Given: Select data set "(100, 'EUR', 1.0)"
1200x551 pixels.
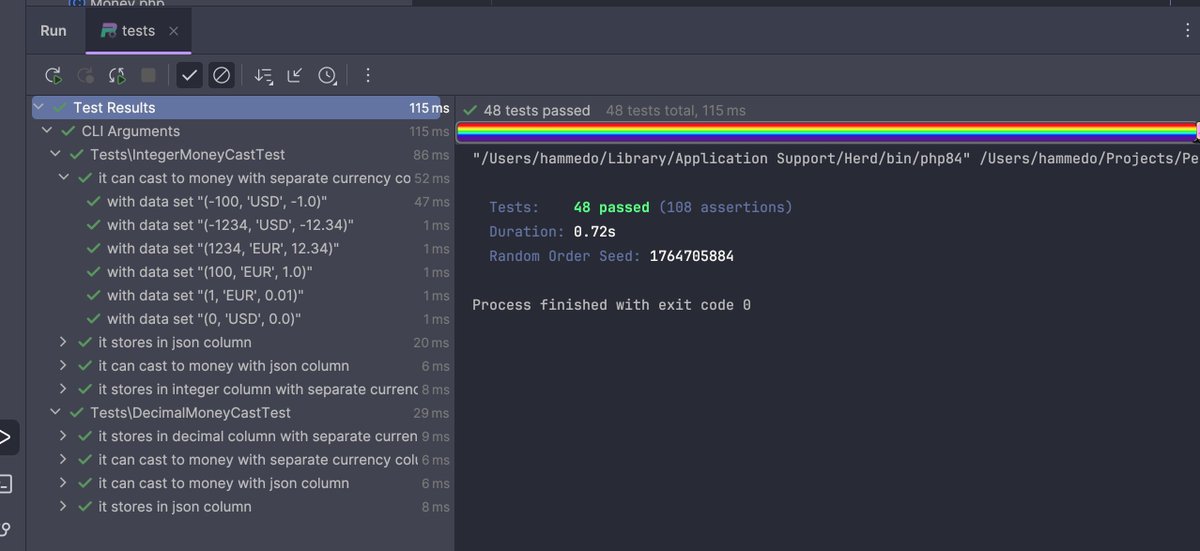Looking at the screenshot, I should pyautogui.click(x=210, y=272).
